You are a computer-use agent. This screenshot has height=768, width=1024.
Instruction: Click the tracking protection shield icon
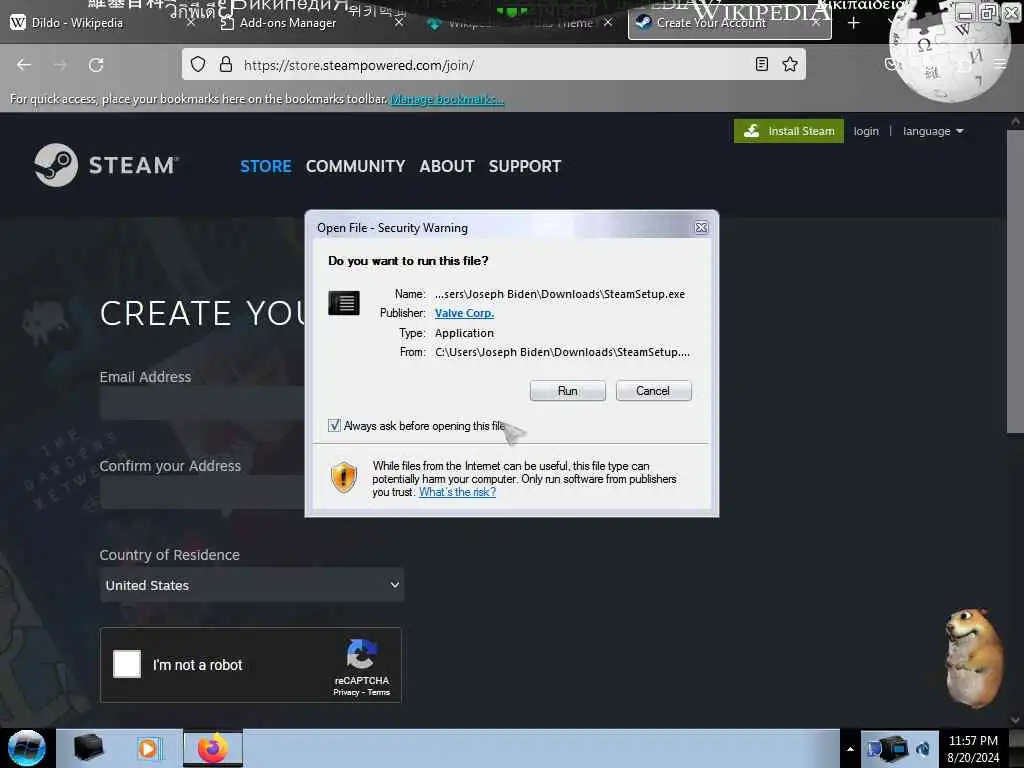(198, 64)
